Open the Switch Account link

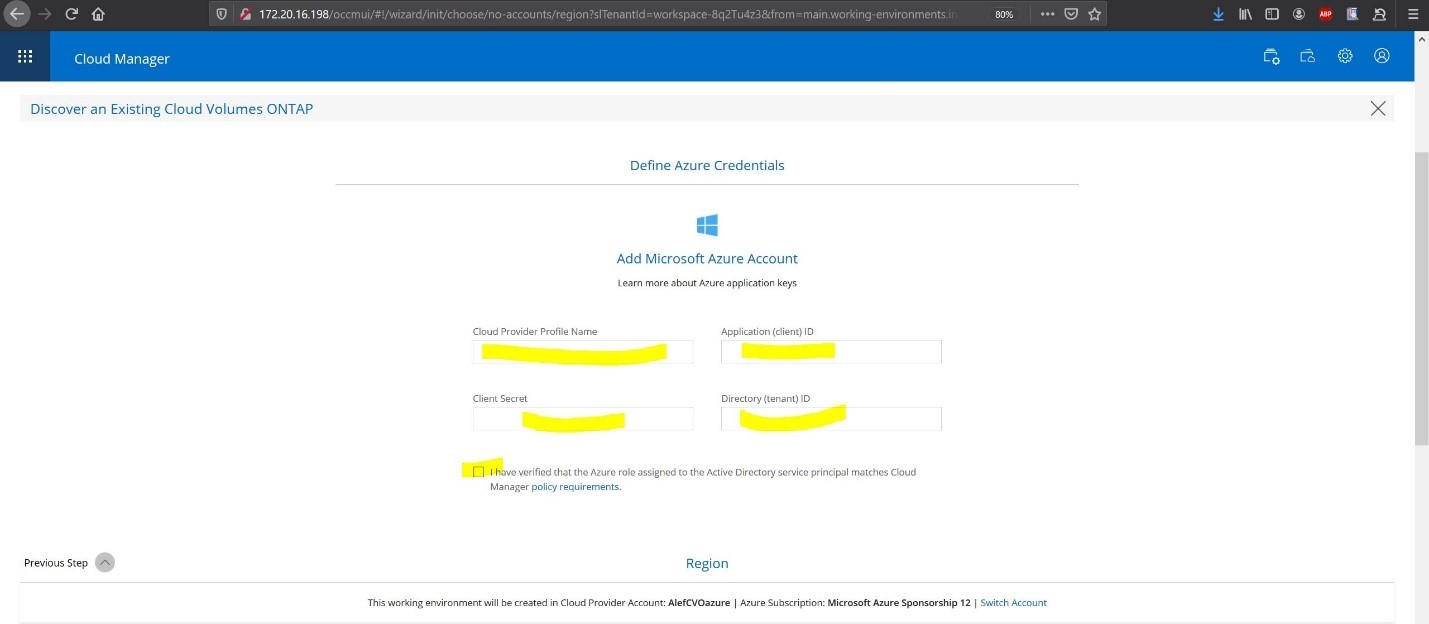[1014, 603]
